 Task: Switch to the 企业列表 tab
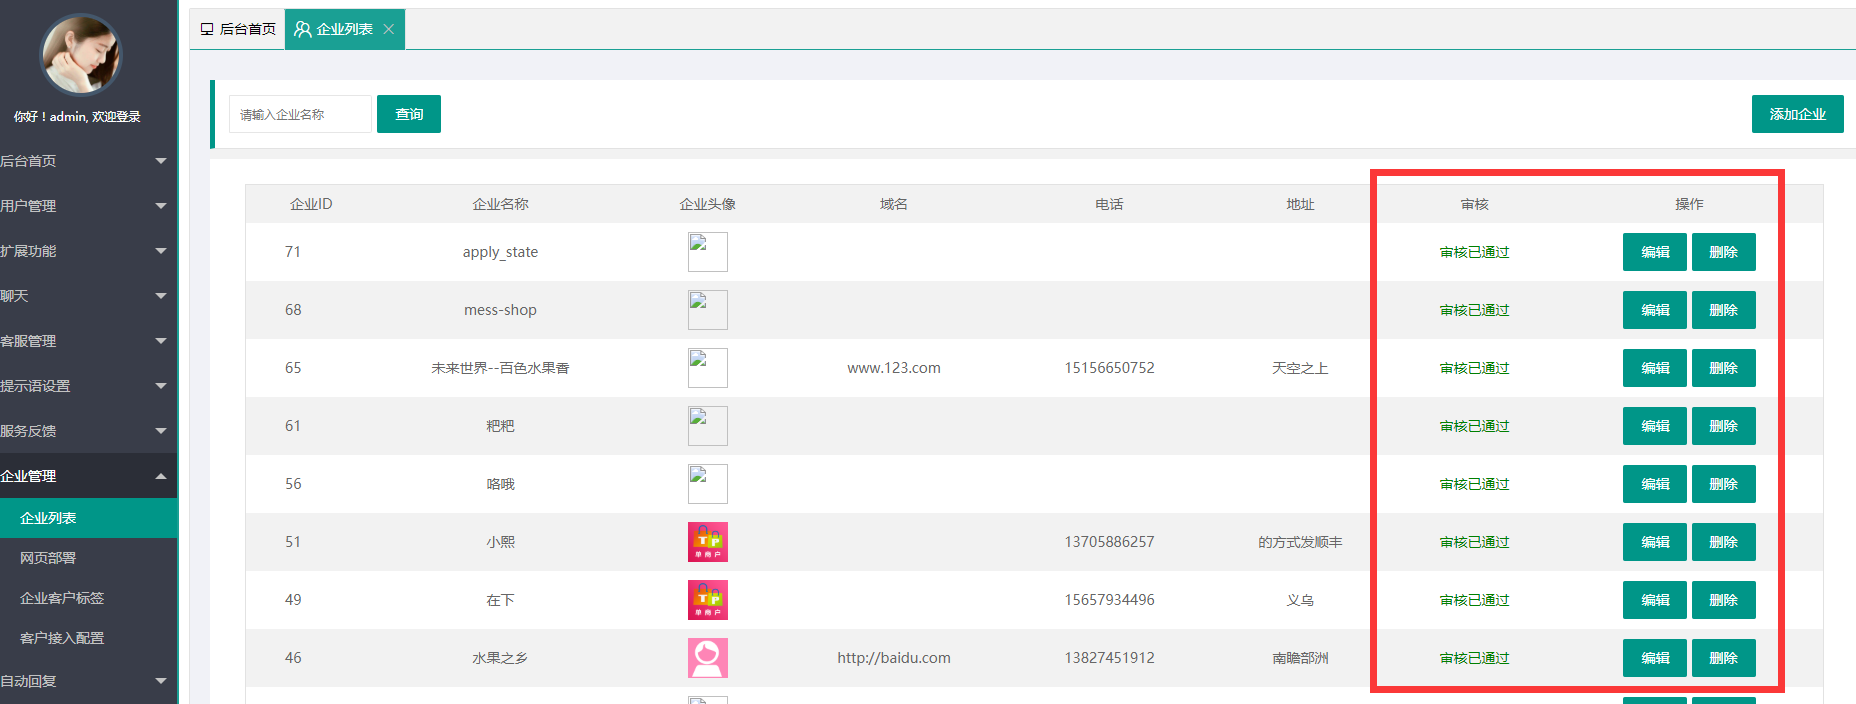coord(334,29)
